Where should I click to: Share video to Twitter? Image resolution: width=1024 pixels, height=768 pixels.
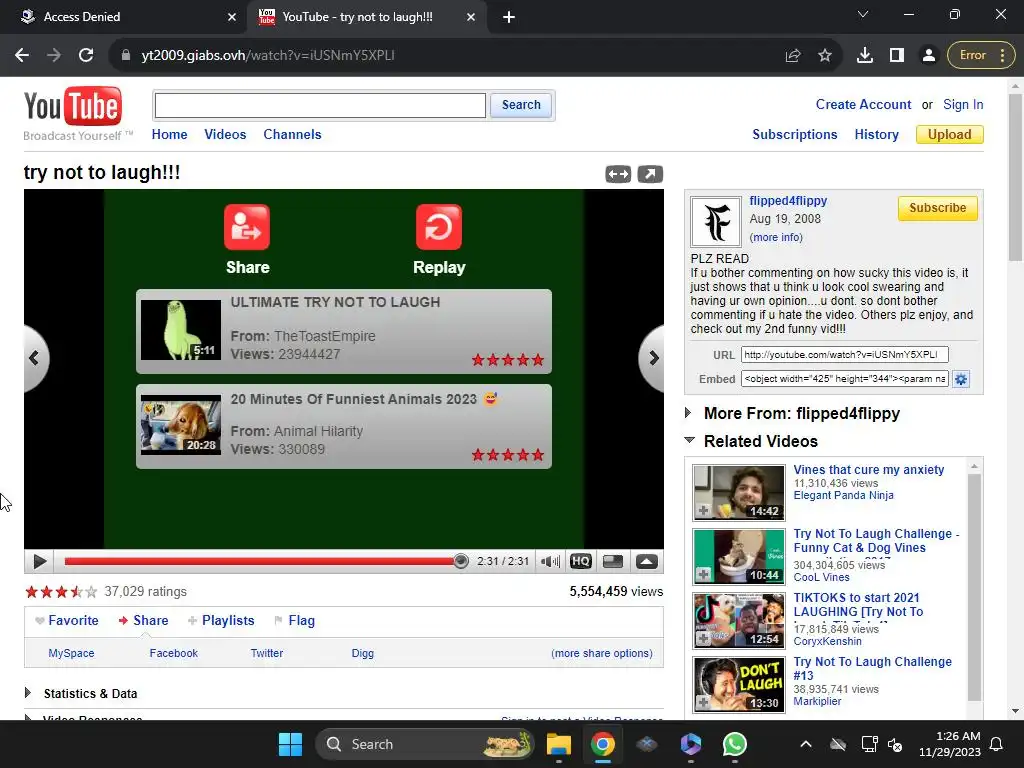[267, 653]
